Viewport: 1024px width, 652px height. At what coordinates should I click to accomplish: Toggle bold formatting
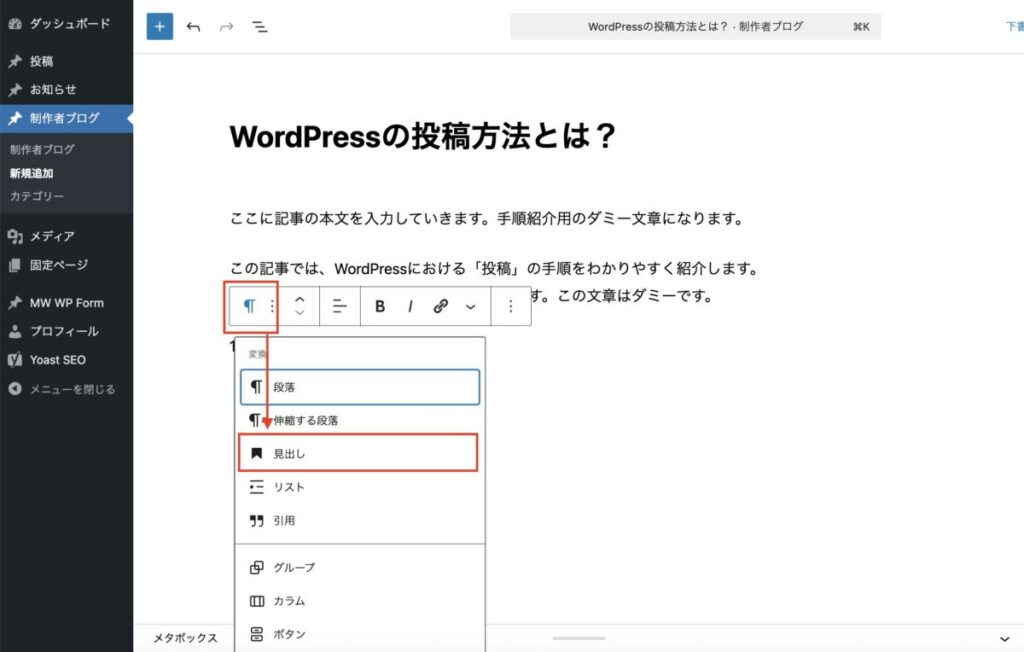pyautogui.click(x=379, y=306)
